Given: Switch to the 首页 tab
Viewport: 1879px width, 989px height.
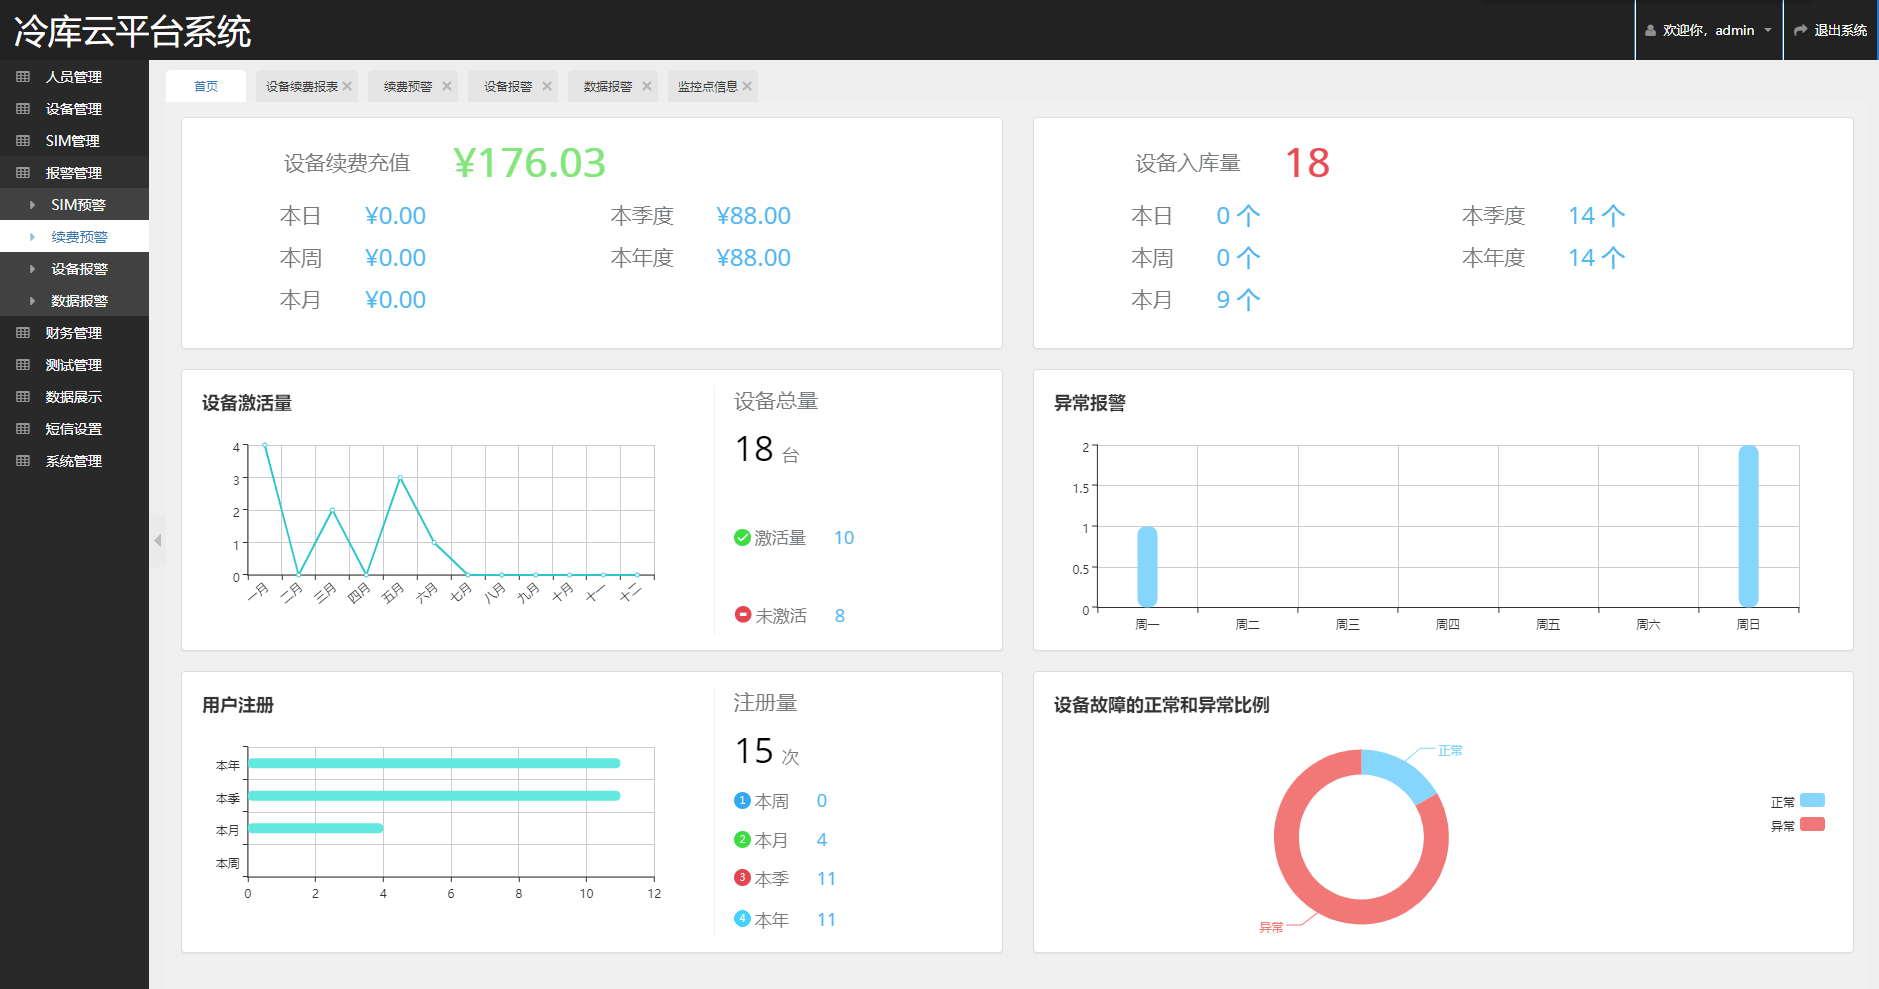Looking at the screenshot, I should pyautogui.click(x=206, y=87).
